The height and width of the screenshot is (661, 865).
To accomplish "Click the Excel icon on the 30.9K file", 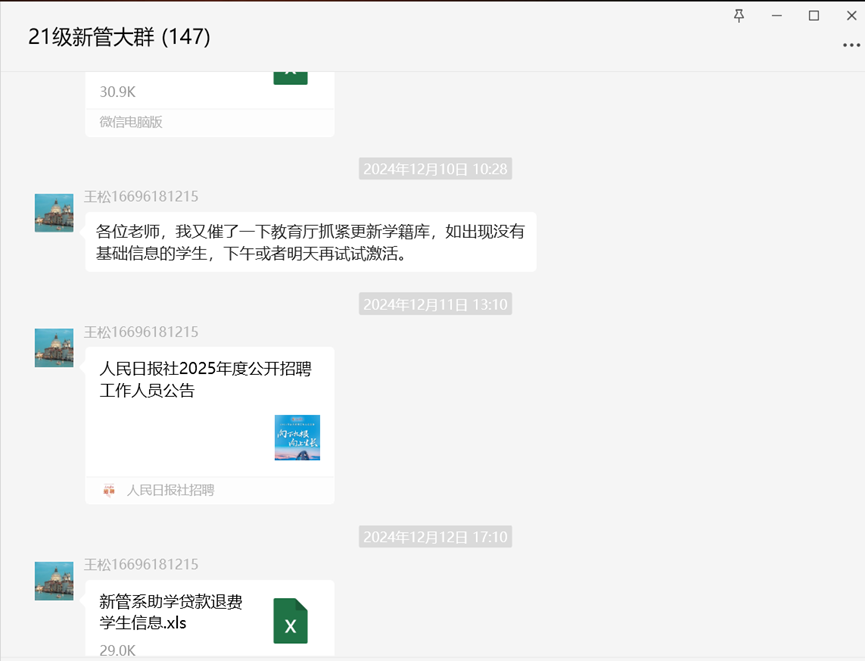I will [290, 74].
